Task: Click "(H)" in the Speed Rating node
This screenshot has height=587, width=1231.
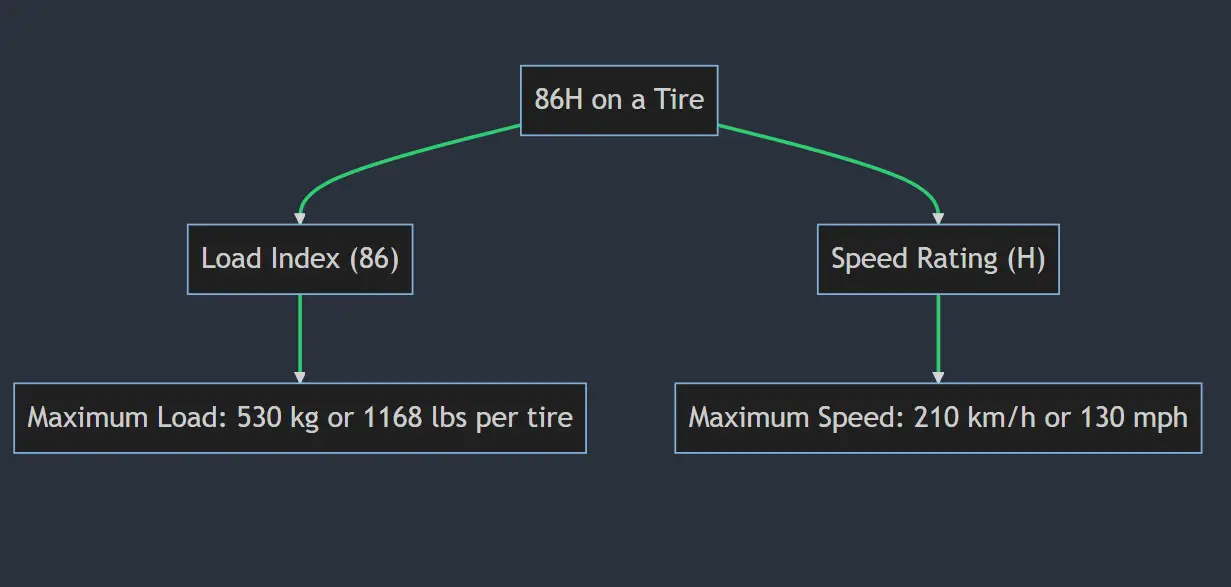Action: pyautogui.click(x=1025, y=259)
